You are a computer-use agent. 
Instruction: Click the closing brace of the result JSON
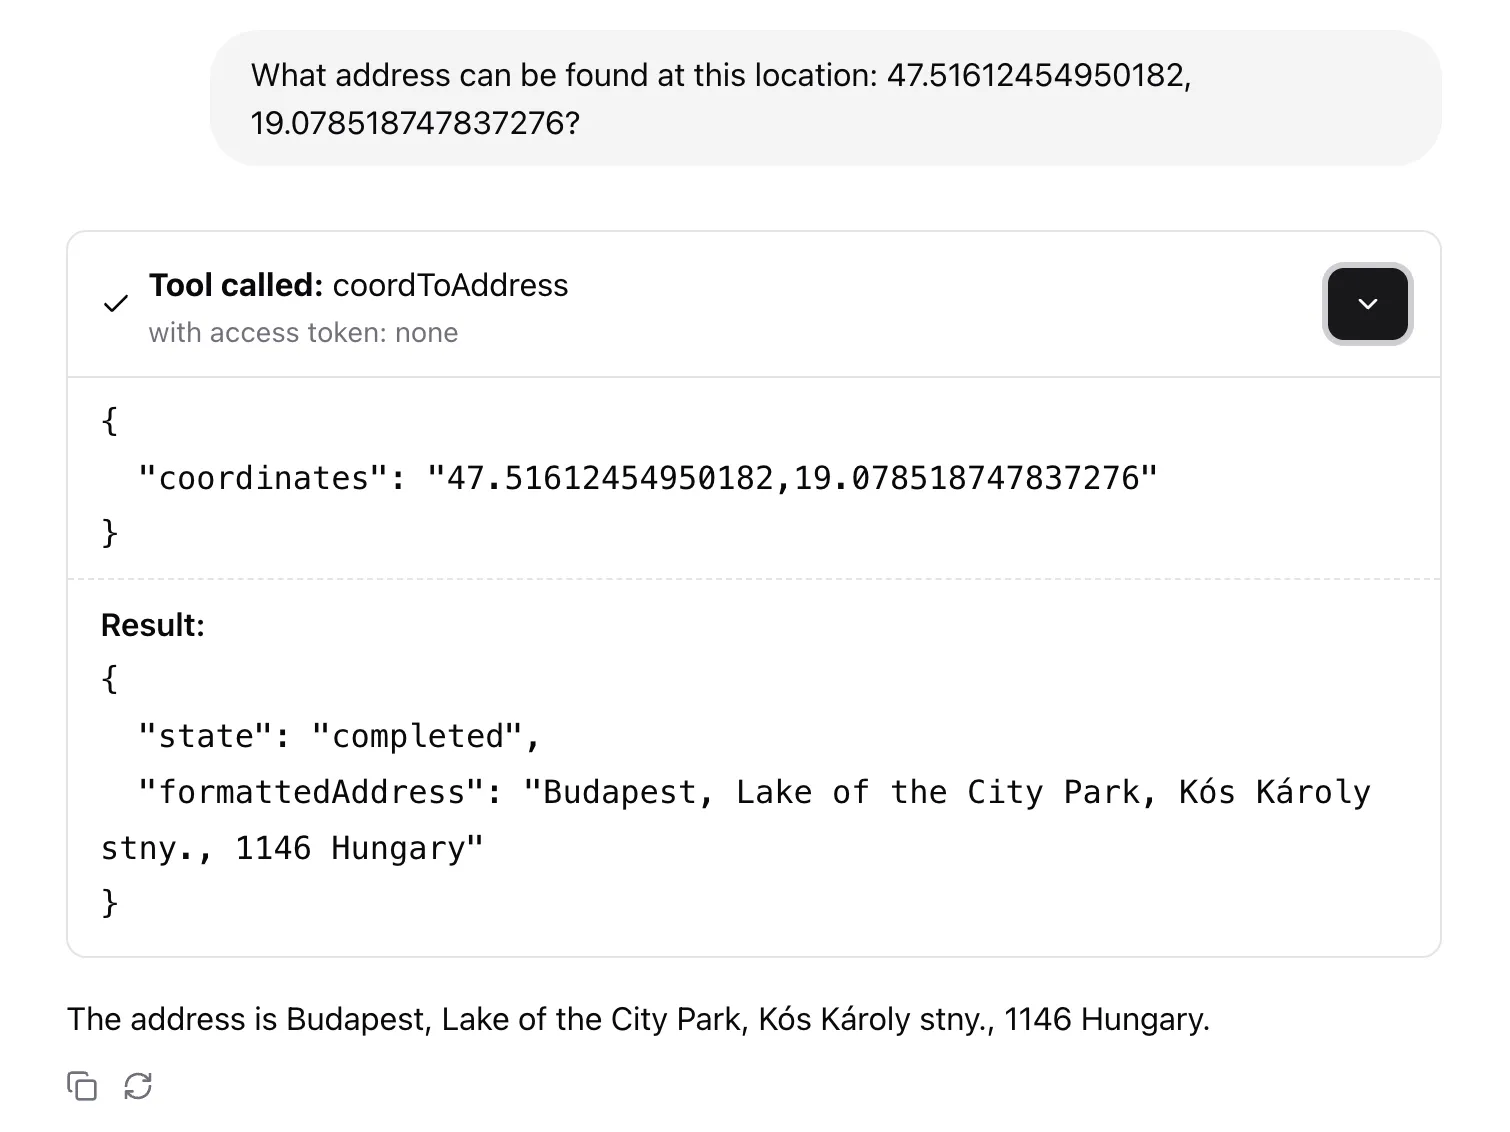110,904
